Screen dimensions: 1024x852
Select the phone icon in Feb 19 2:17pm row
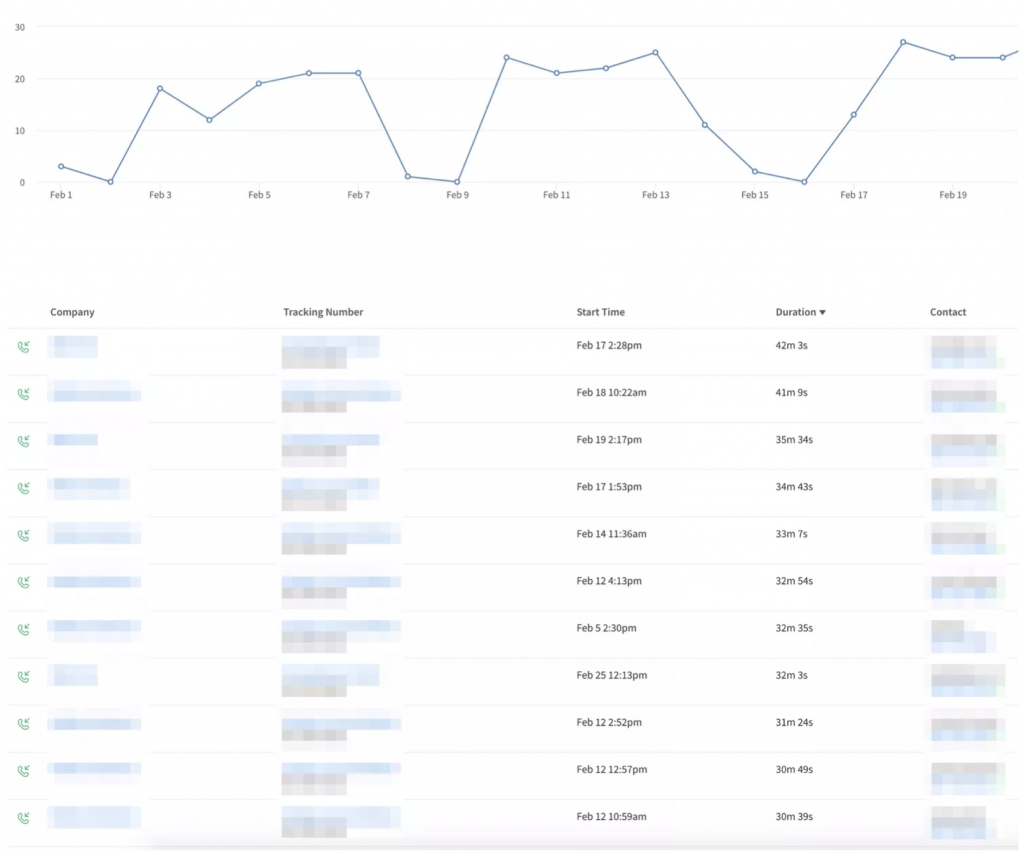(23, 441)
